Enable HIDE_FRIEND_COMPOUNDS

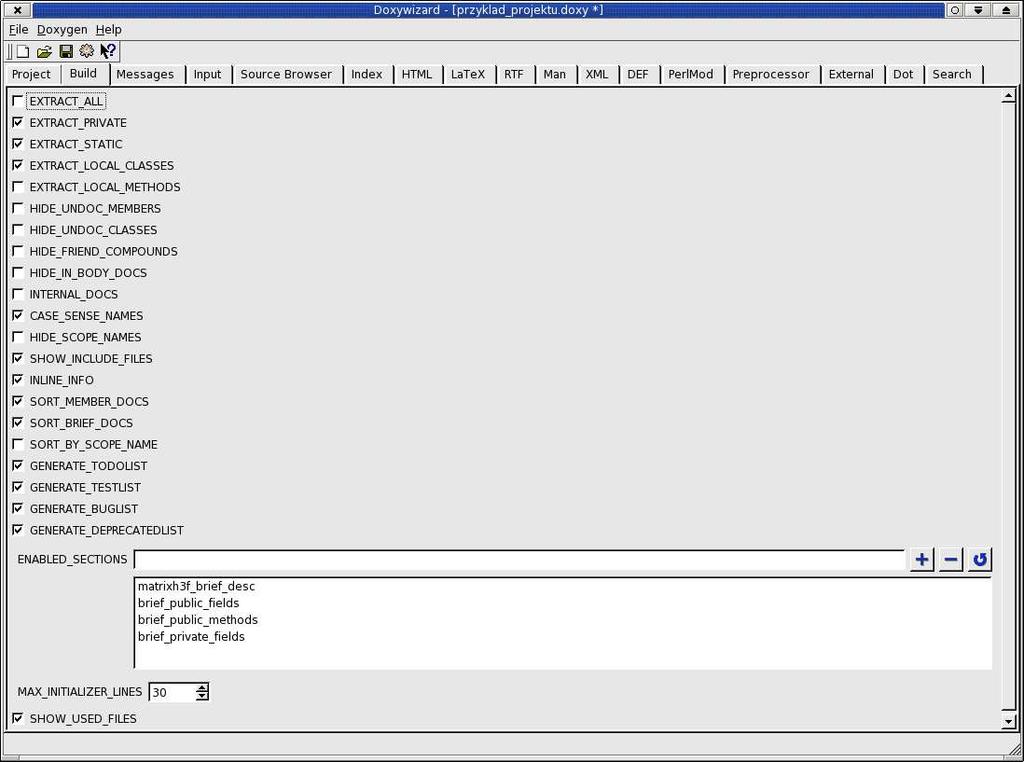point(18,251)
